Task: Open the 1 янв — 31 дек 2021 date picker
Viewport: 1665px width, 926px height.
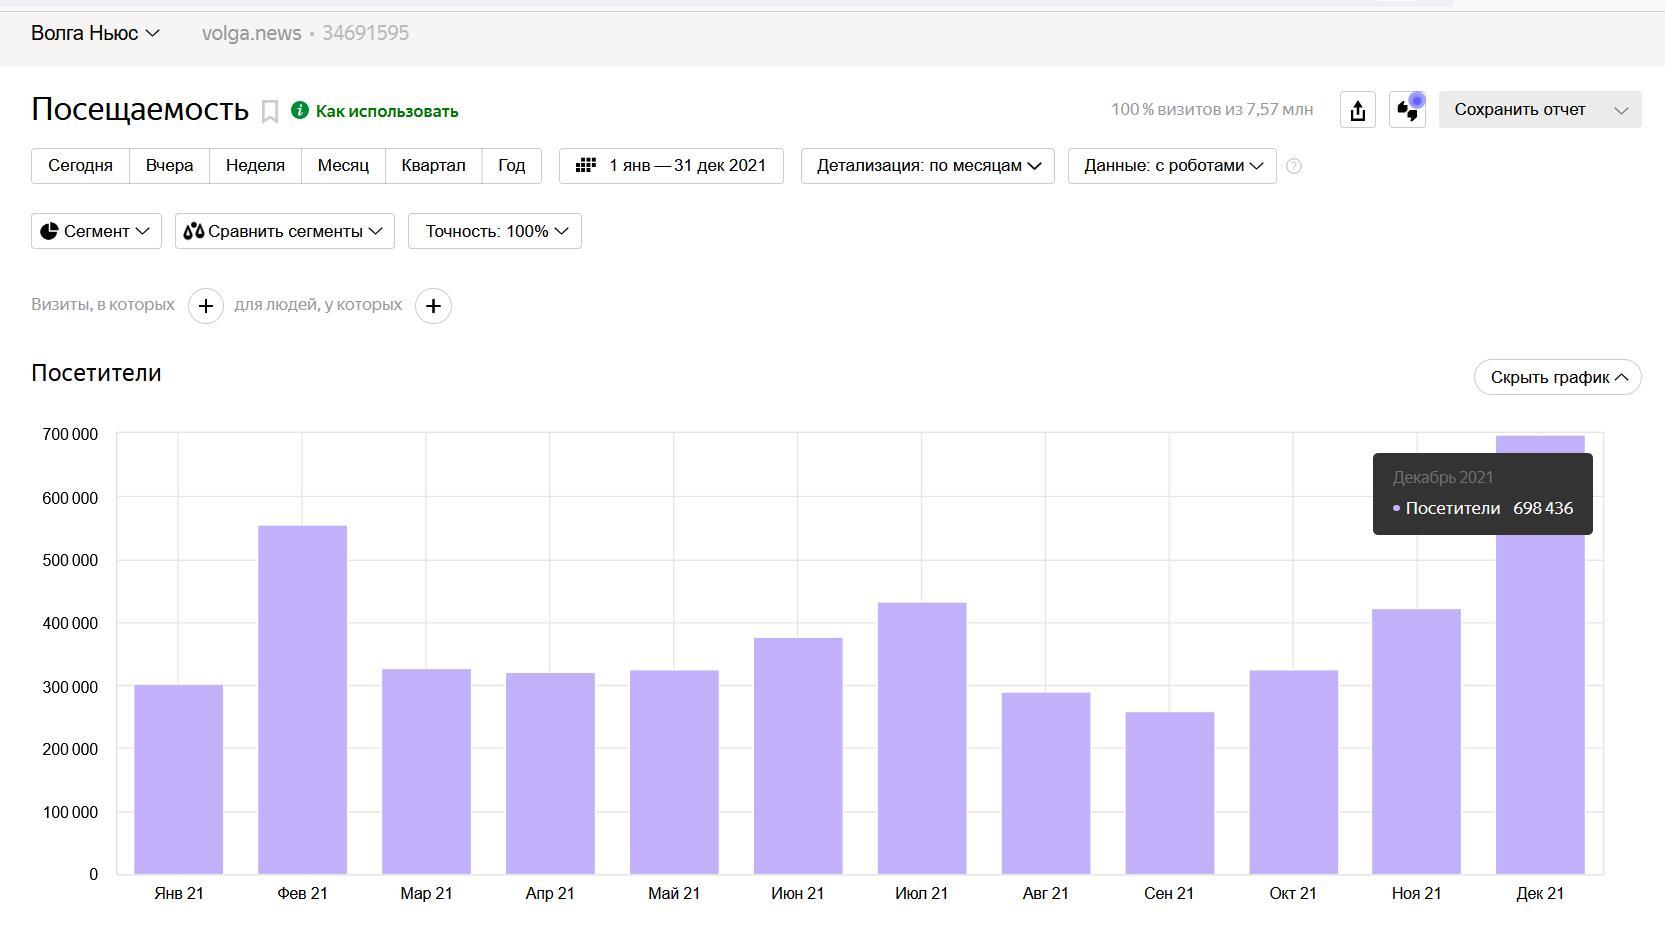Action: pyautogui.click(x=671, y=166)
